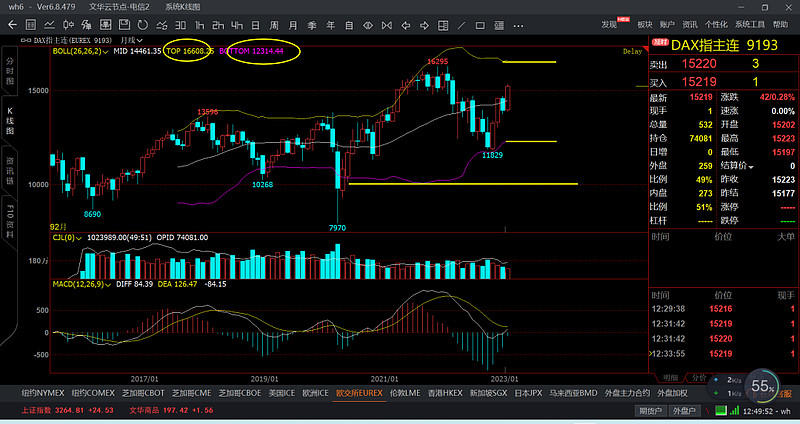
Task: Select the 新加坡SGX exchange tab
Action: 488,393
